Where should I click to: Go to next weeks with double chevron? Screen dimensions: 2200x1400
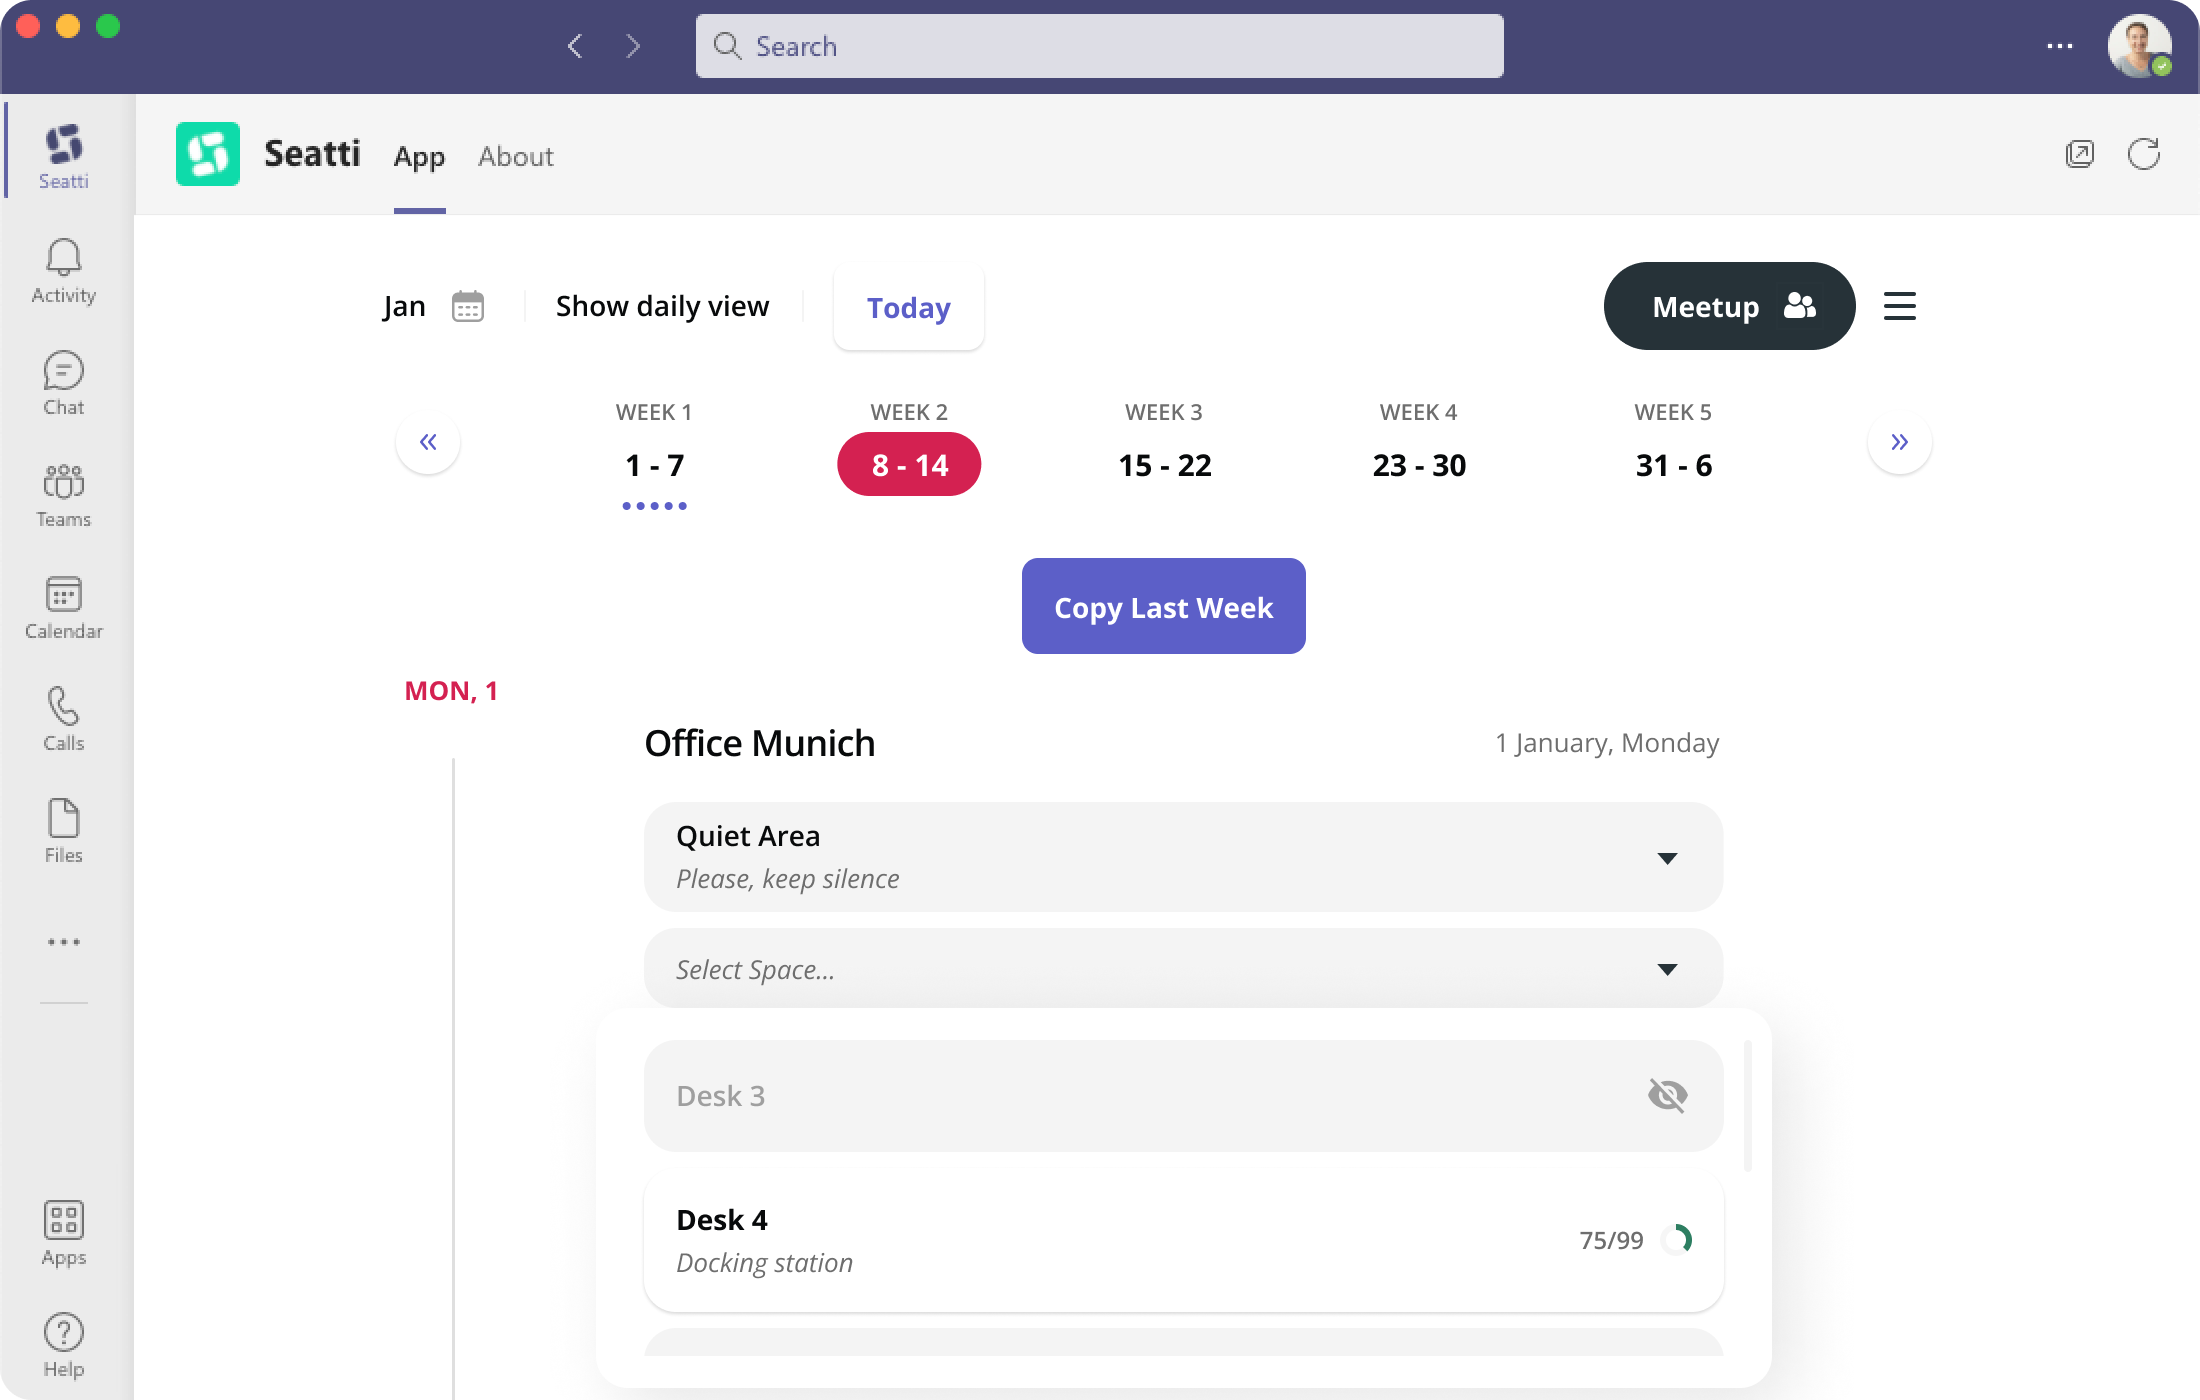[1900, 442]
